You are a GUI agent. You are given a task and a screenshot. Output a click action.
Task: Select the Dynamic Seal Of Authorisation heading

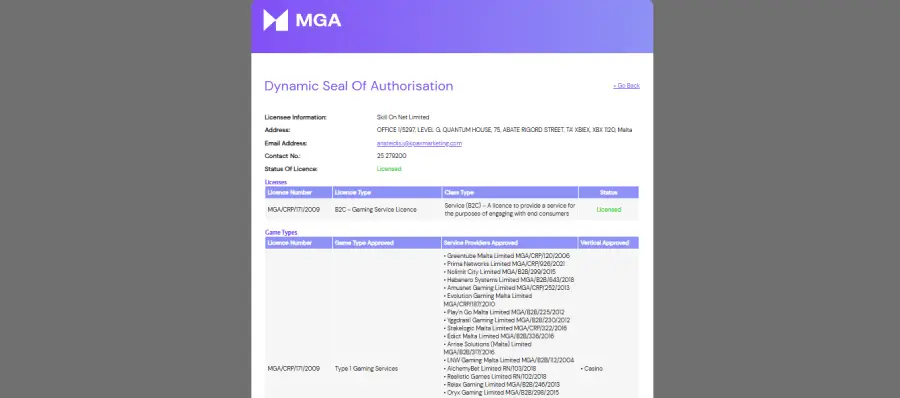tap(359, 86)
